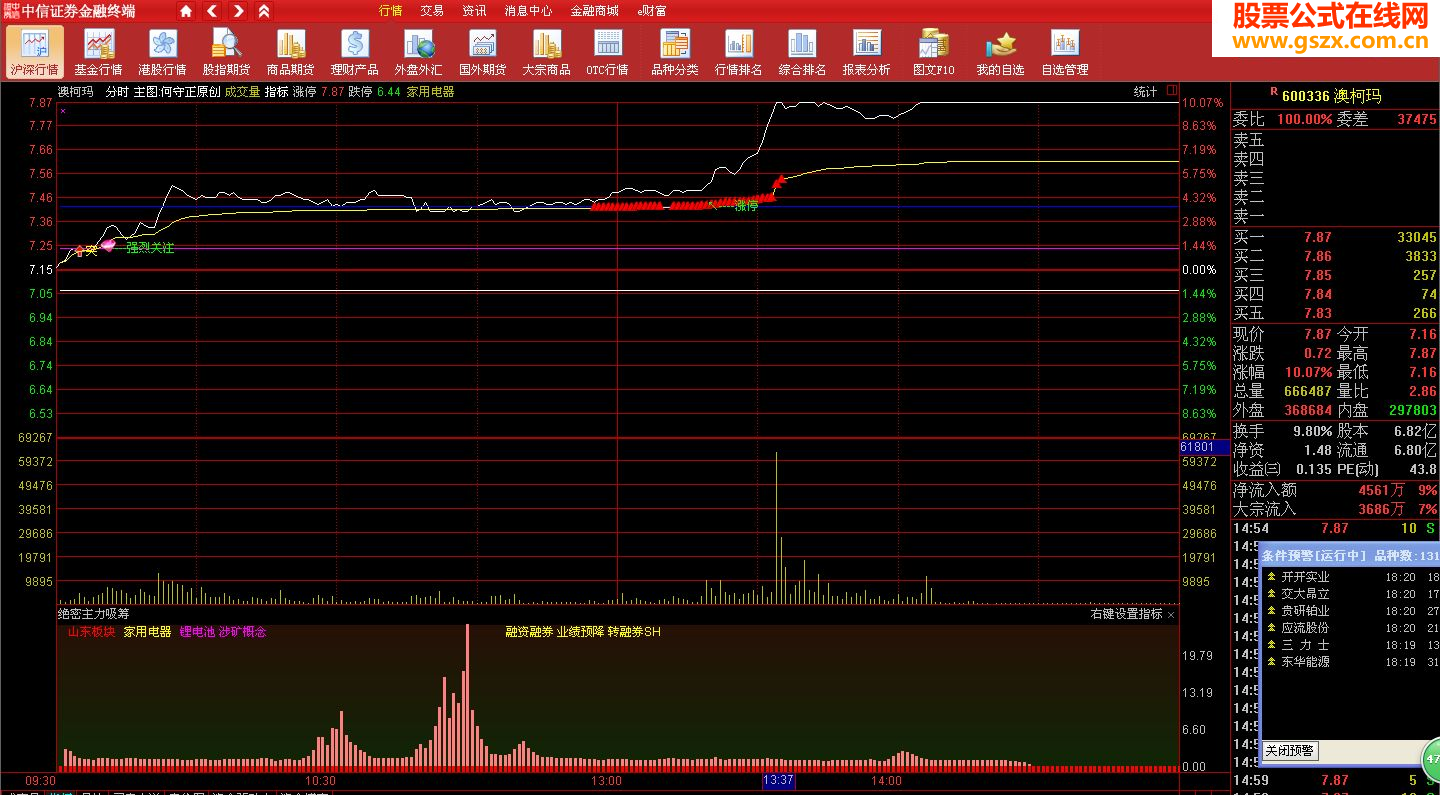Open 大宗商品 bulk commodities icon

(x=546, y=52)
